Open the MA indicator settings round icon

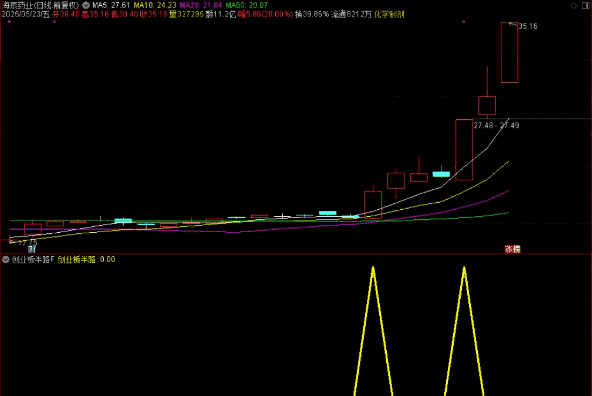[x=86, y=5]
